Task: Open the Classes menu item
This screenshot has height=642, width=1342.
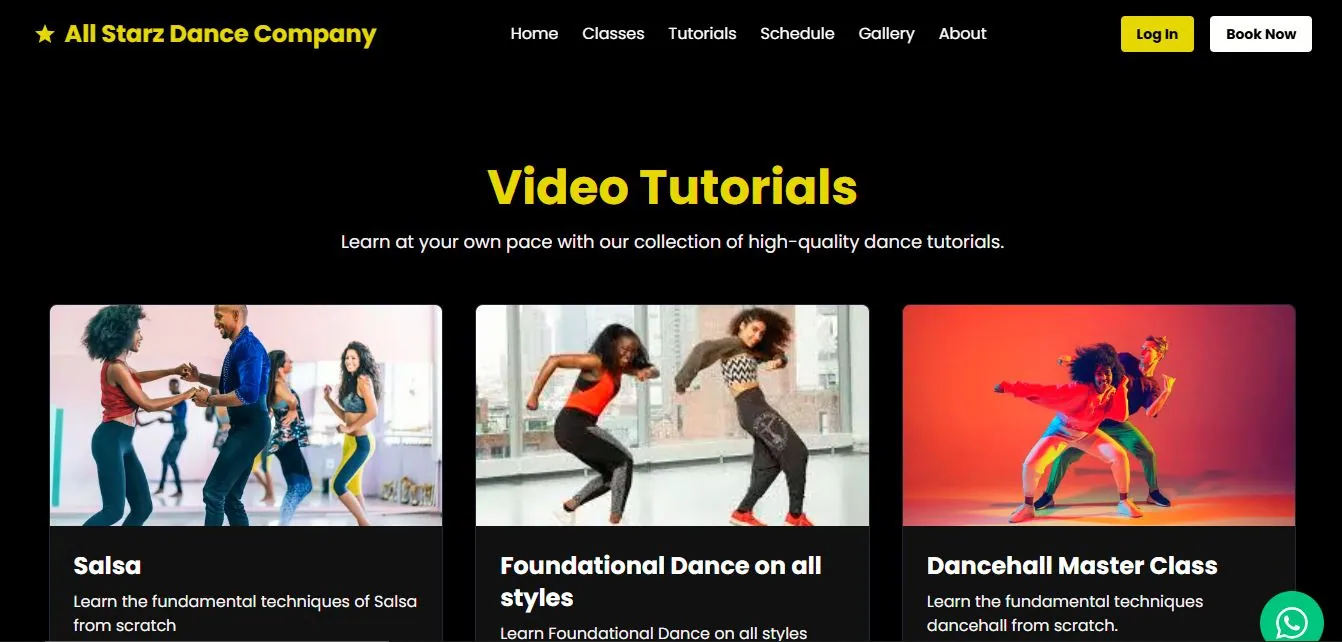Action: click(613, 33)
